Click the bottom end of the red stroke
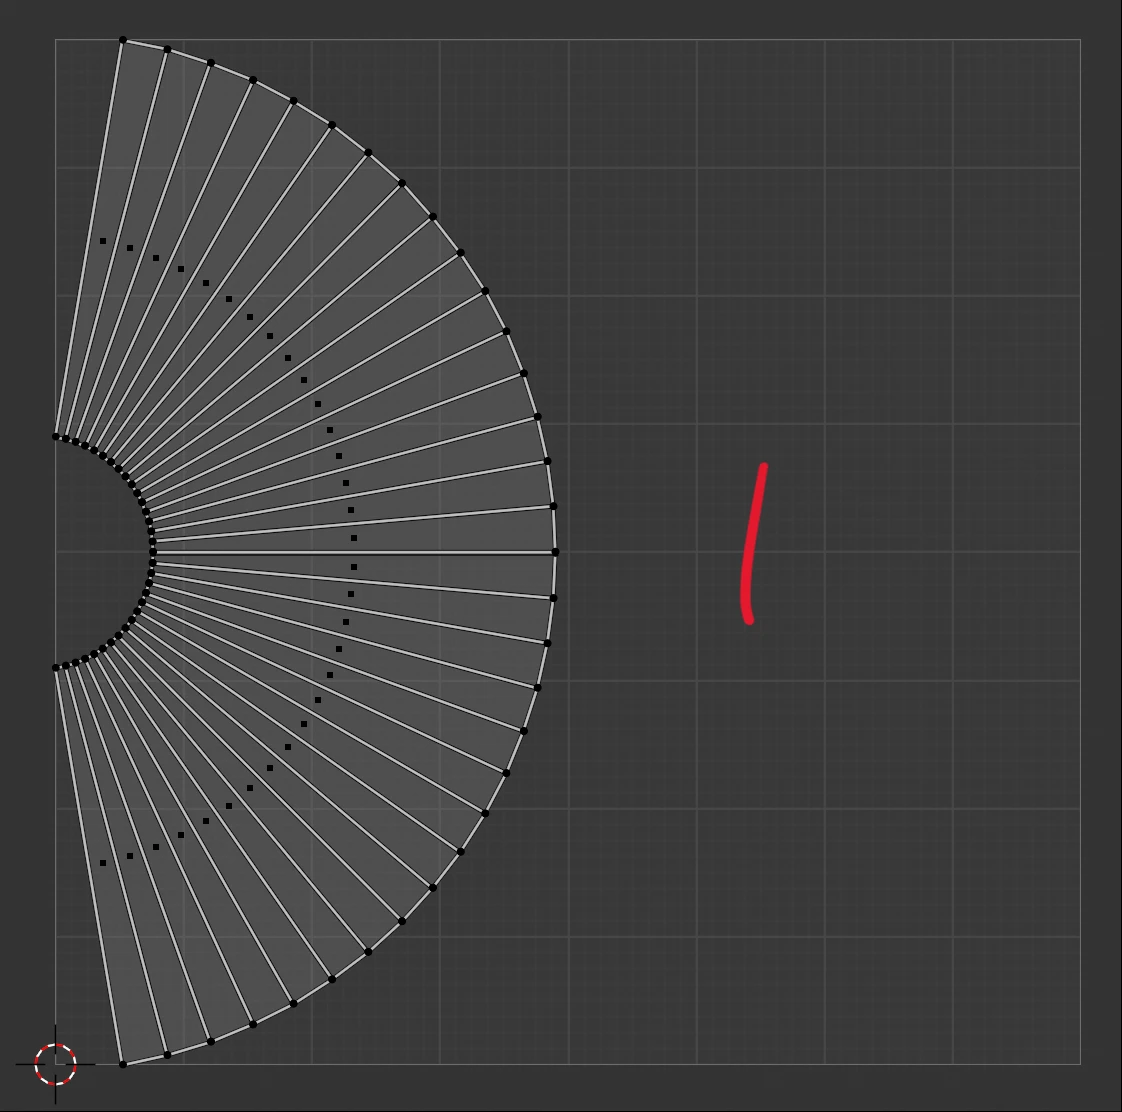Image resolution: width=1122 pixels, height=1112 pixels. click(749, 619)
